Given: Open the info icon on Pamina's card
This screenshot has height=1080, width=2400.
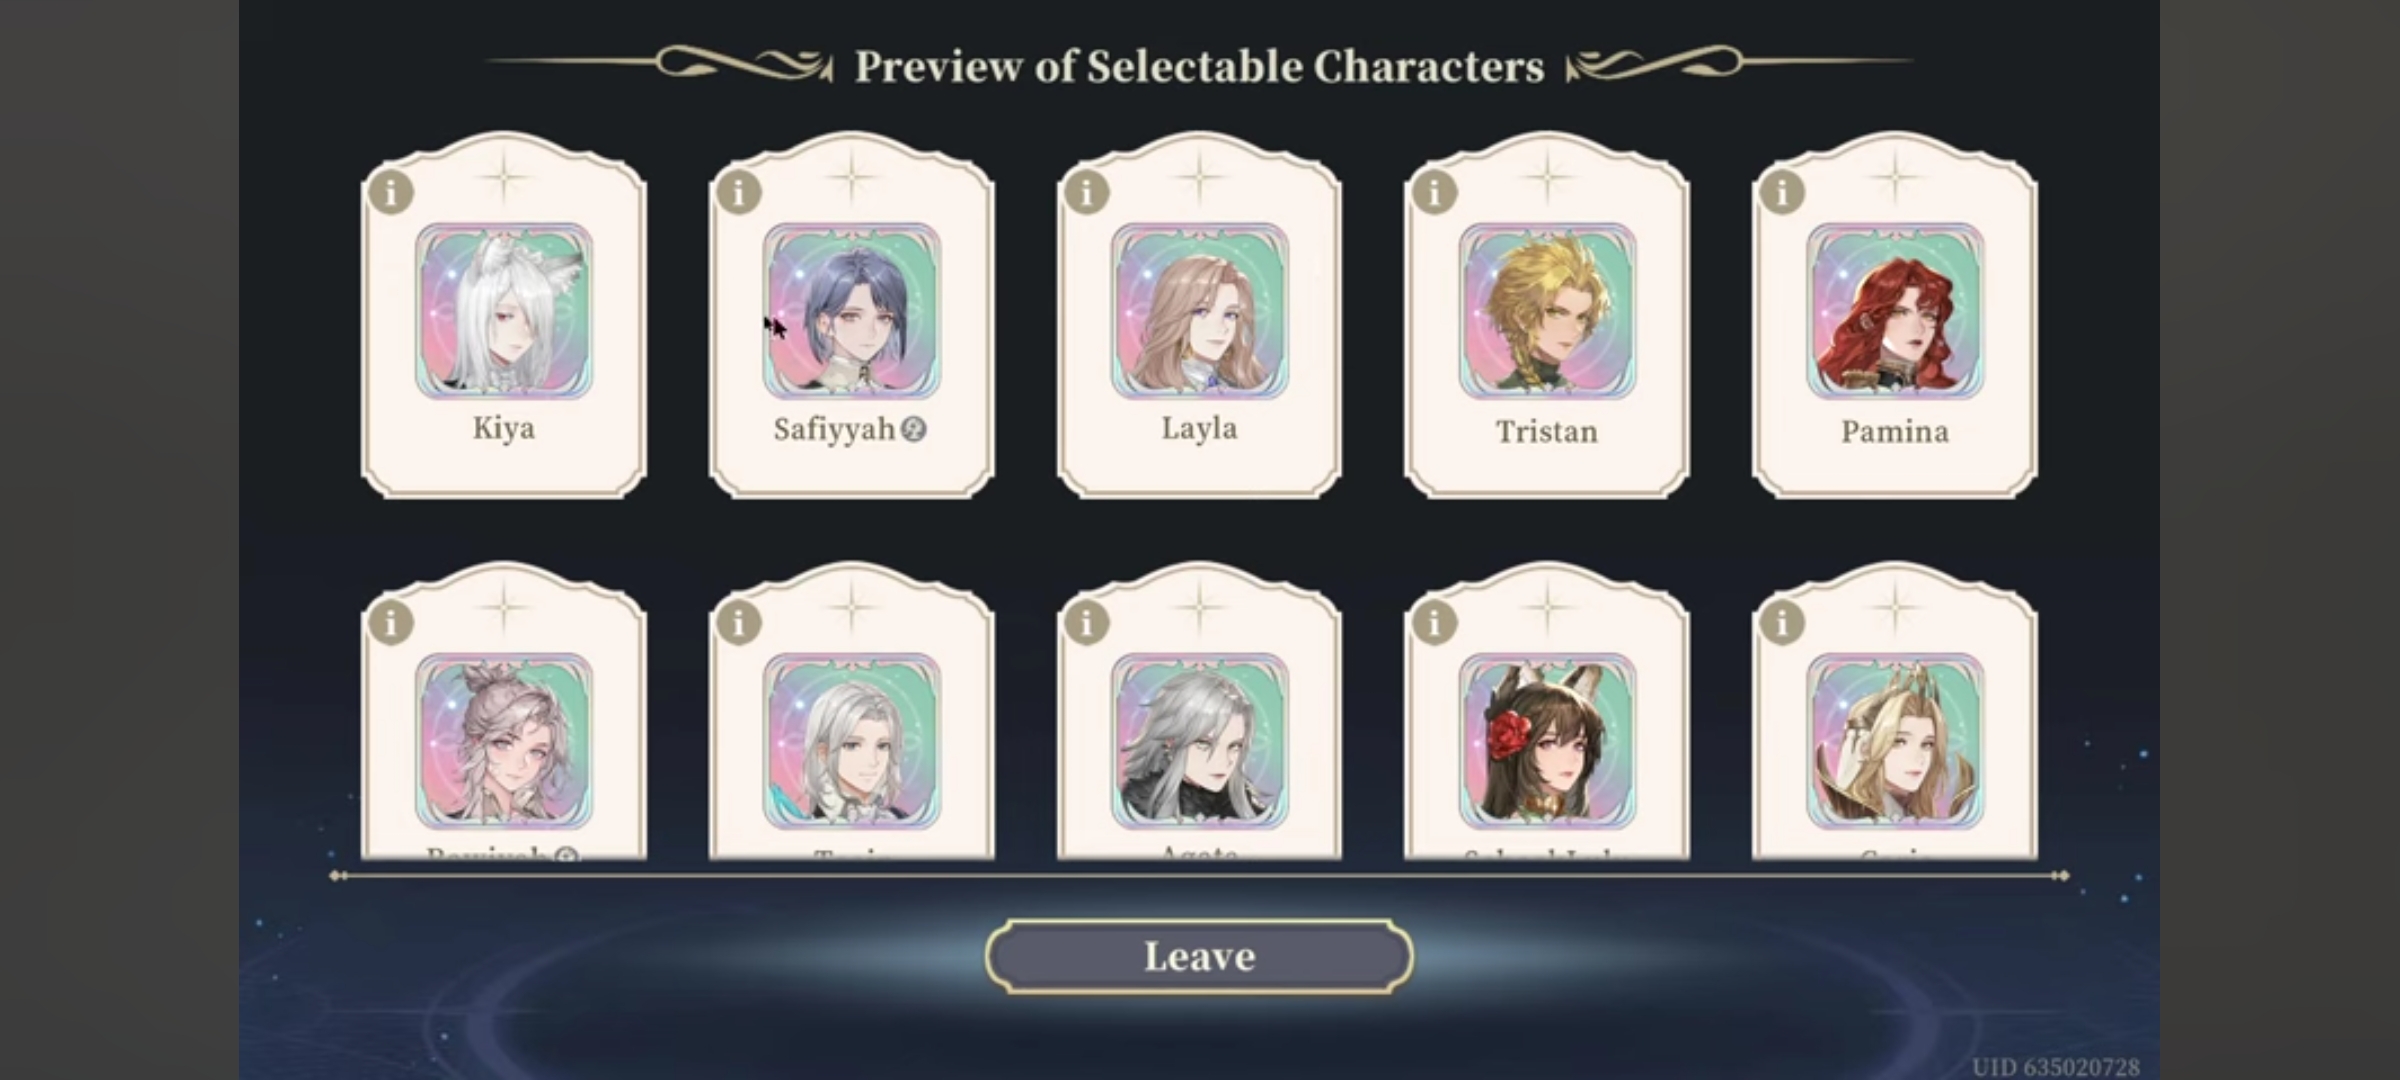Looking at the screenshot, I should point(1782,192).
